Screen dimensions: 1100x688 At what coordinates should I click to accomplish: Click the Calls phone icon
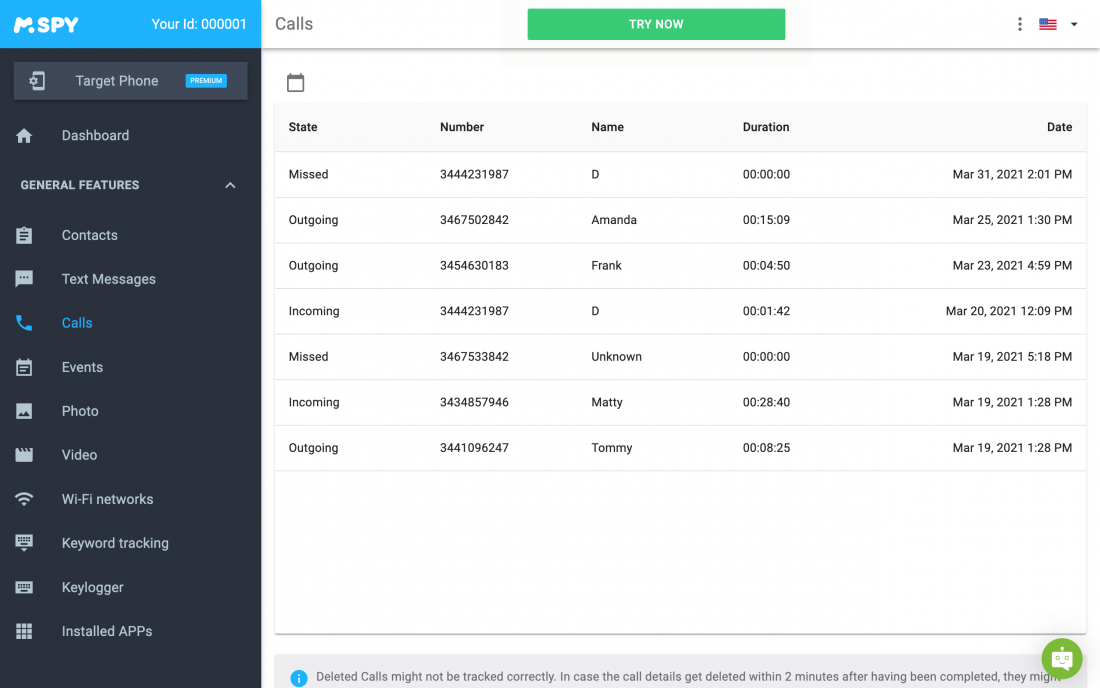pos(24,323)
